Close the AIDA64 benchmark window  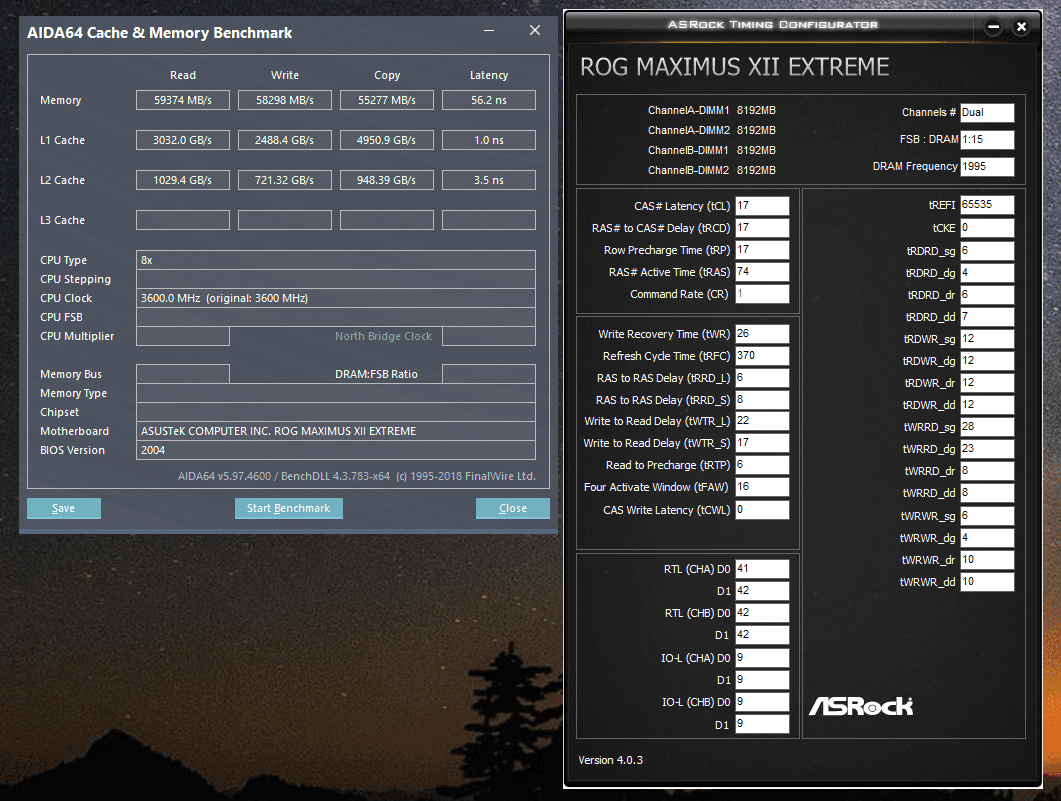535,30
